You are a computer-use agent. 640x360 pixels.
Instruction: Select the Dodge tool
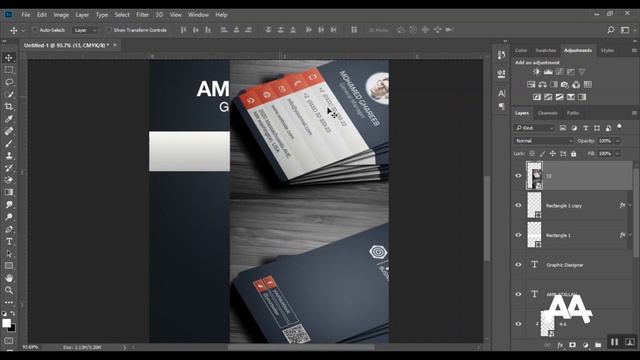[9, 217]
